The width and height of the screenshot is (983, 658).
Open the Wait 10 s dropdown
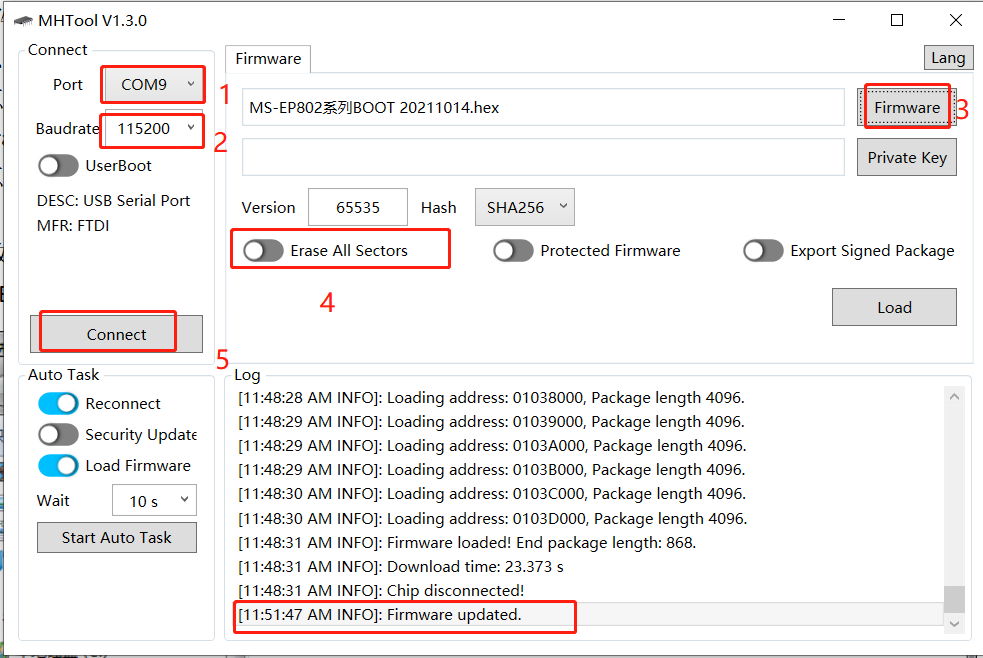154,501
